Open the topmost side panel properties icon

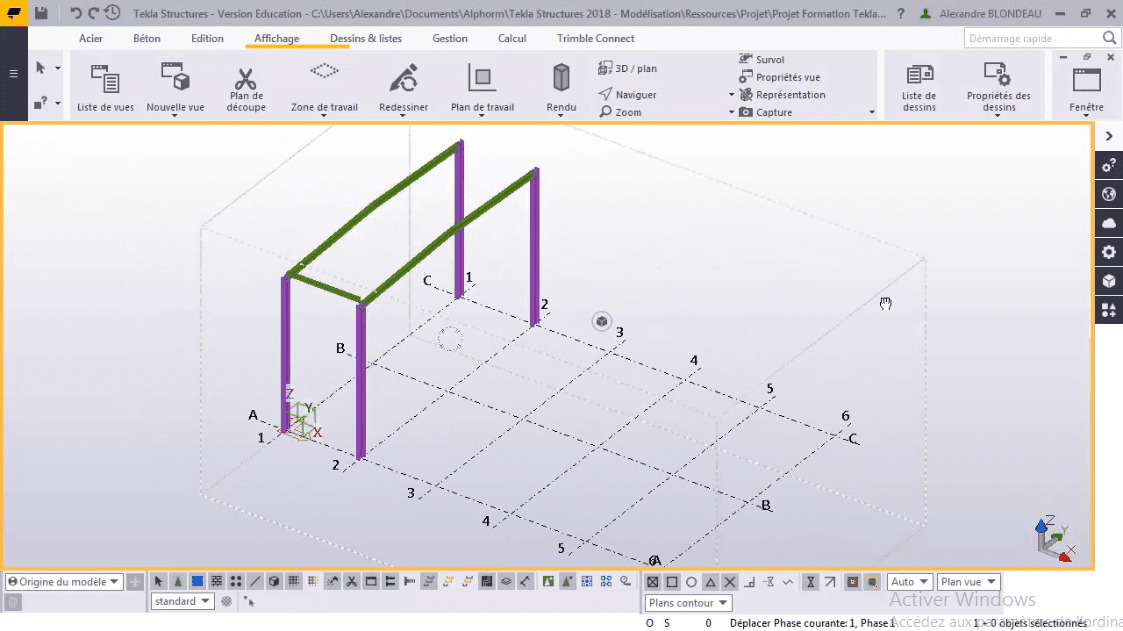1109,165
